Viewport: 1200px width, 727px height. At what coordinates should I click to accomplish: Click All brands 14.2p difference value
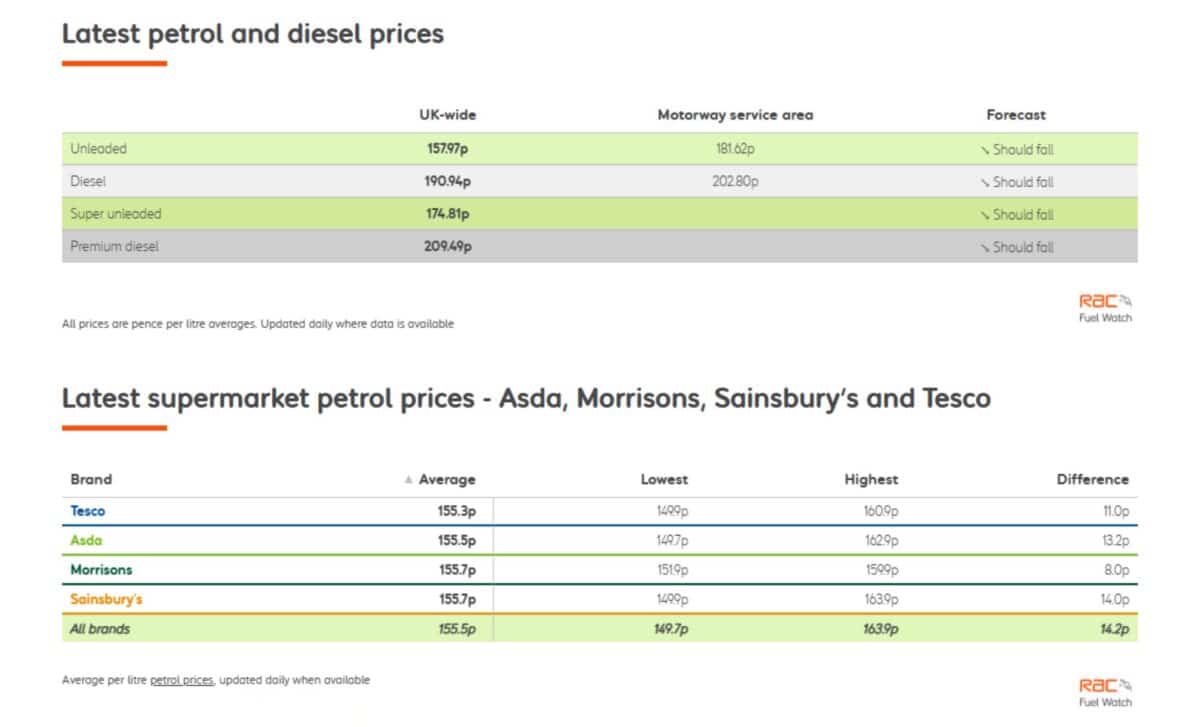click(x=1113, y=629)
